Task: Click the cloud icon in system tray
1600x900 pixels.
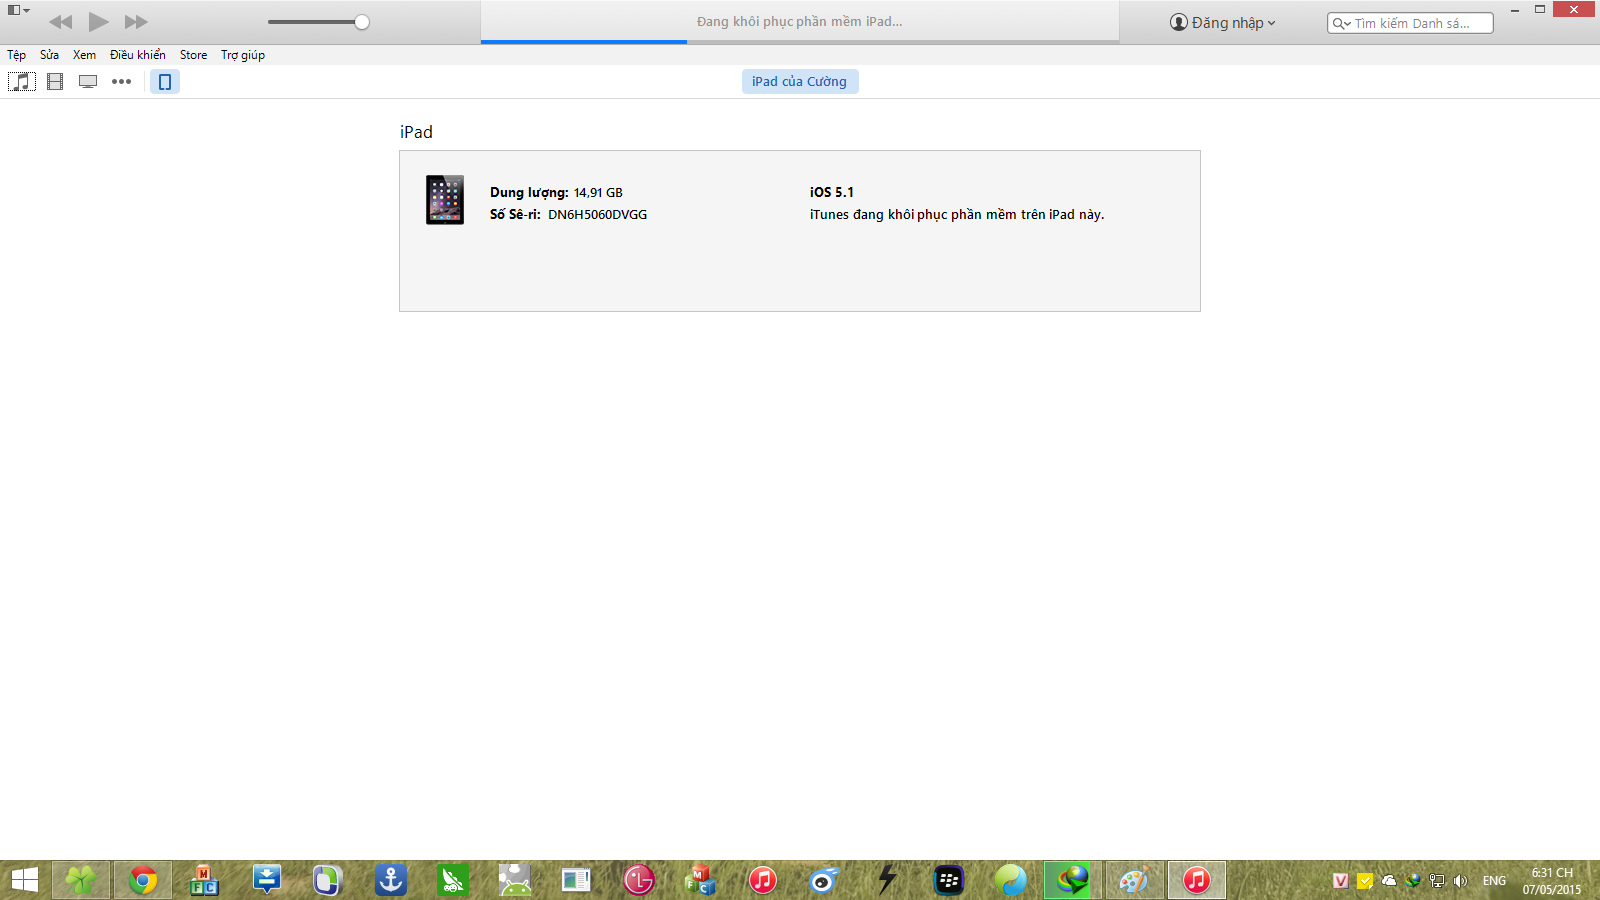Action: pos(1389,881)
